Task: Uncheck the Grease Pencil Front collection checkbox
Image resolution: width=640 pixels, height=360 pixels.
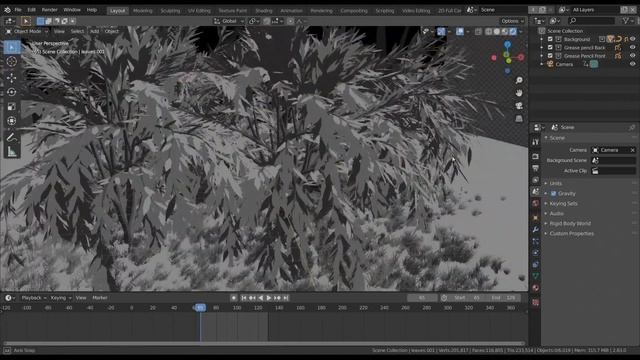Action: click(x=550, y=56)
